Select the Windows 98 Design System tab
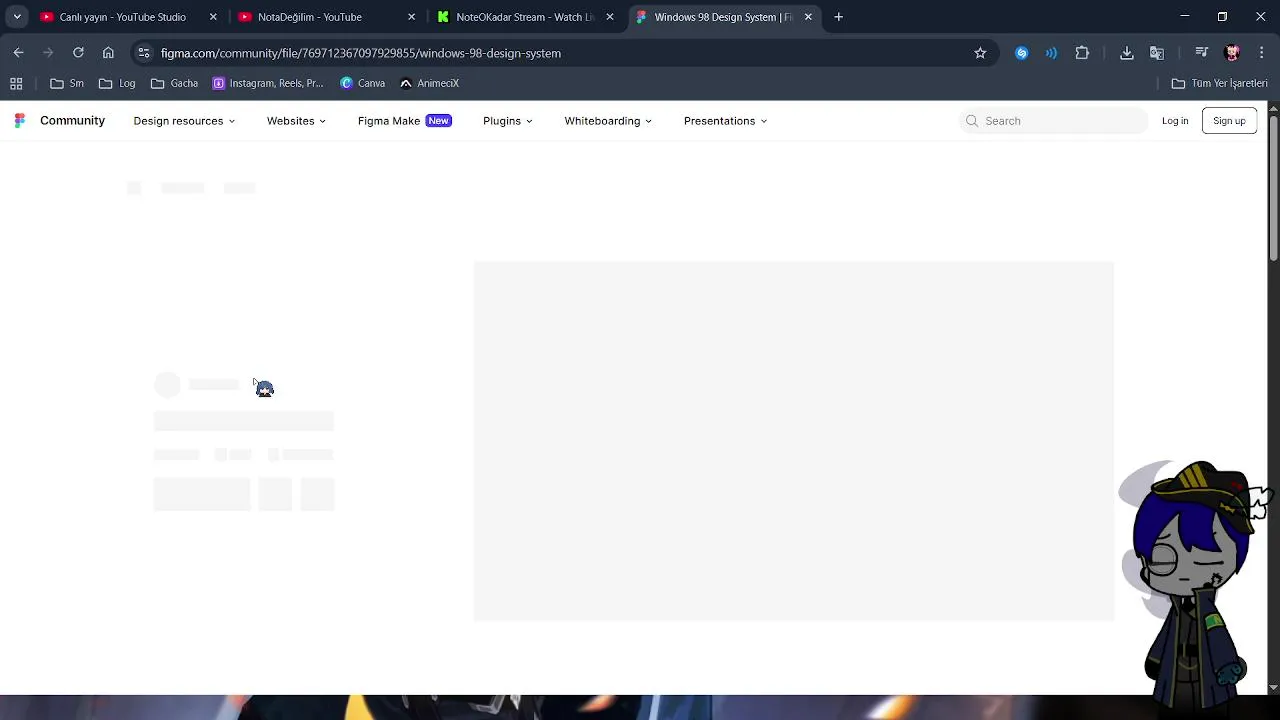The width and height of the screenshot is (1280, 720). [x=723, y=17]
